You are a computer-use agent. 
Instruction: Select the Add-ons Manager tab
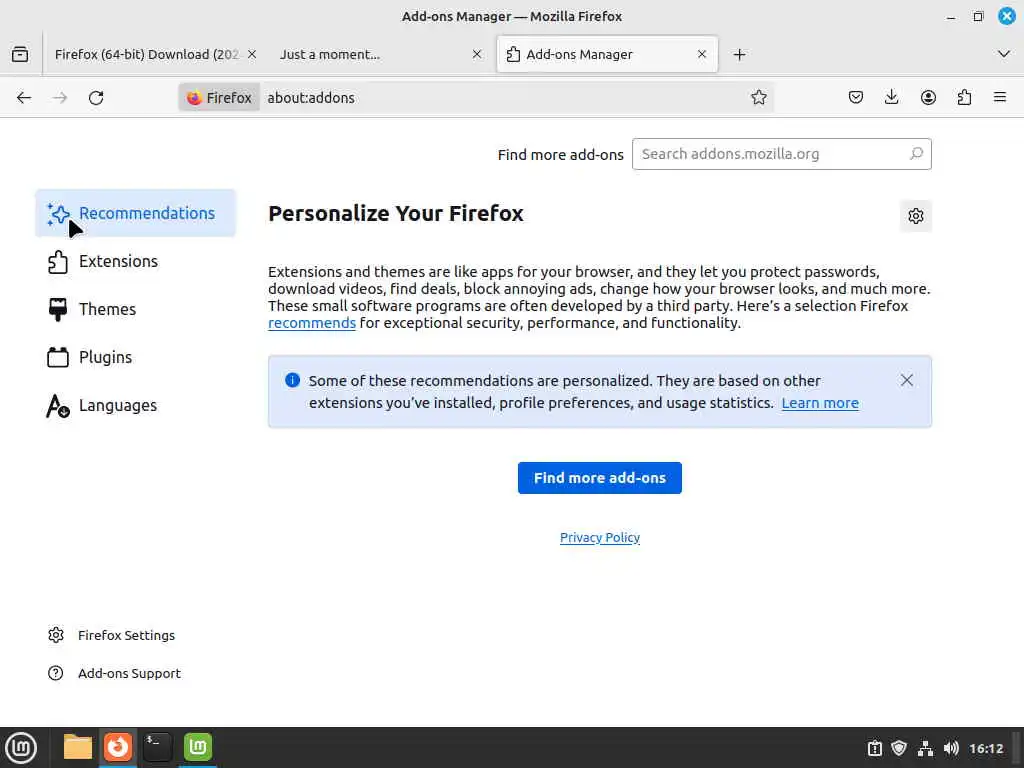pos(607,54)
